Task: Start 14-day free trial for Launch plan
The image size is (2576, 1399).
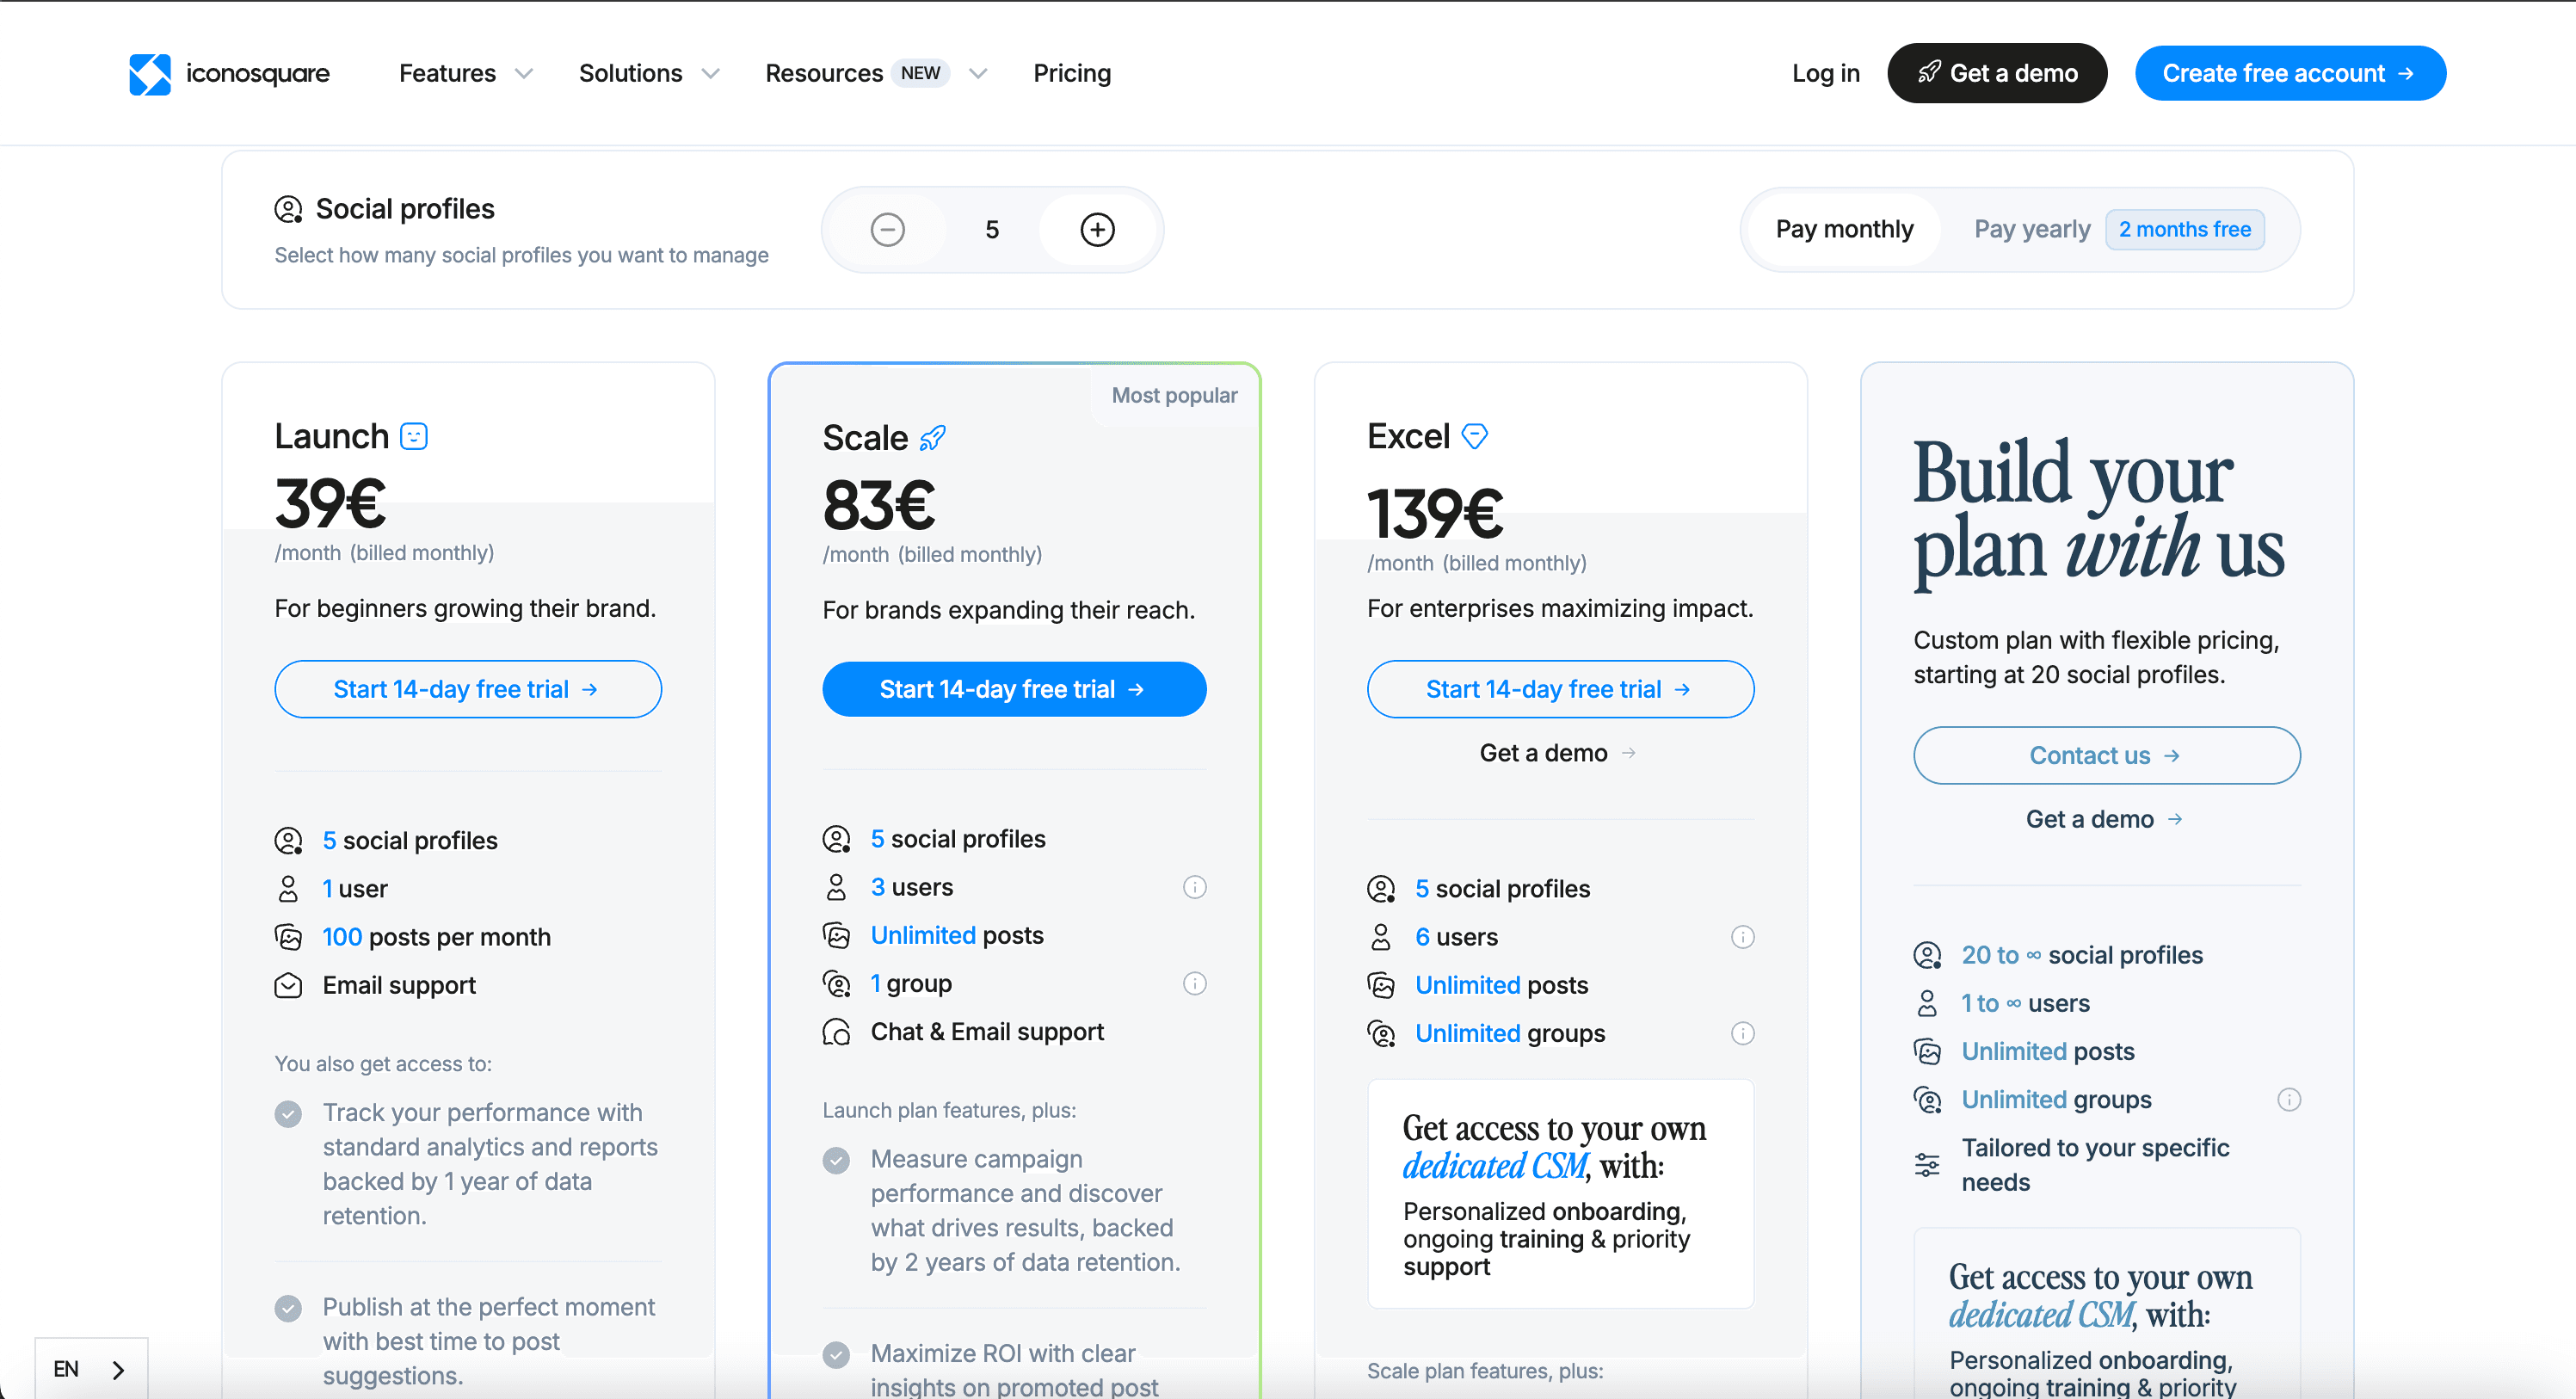Action: pyautogui.click(x=467, y=689)
